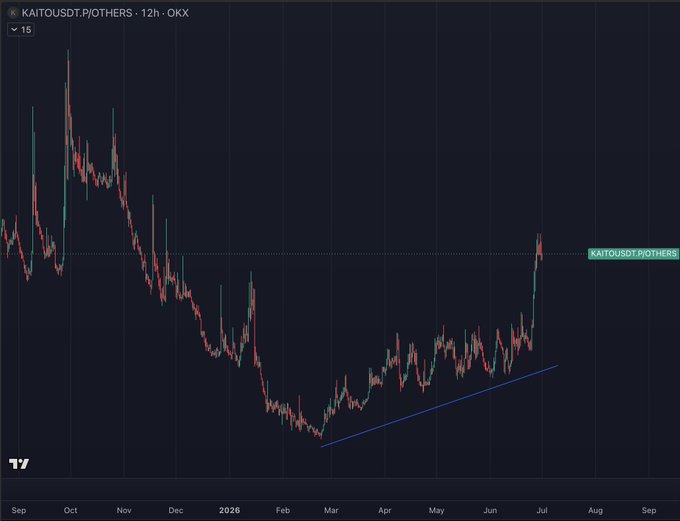Click the Feb time axis label
This screenshot has height=521, width=680.
click(283, 510)
